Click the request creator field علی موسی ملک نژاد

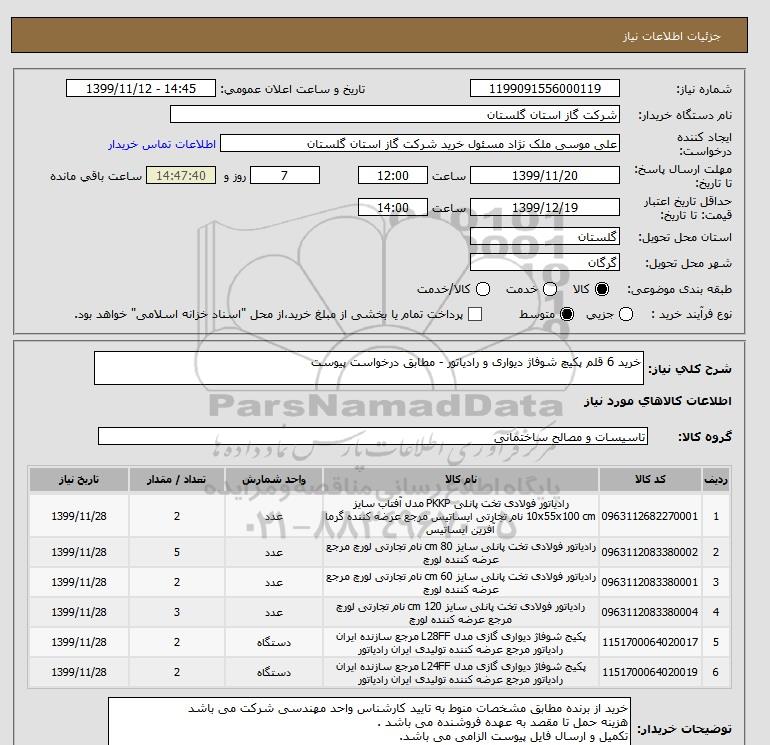(420, 144)
